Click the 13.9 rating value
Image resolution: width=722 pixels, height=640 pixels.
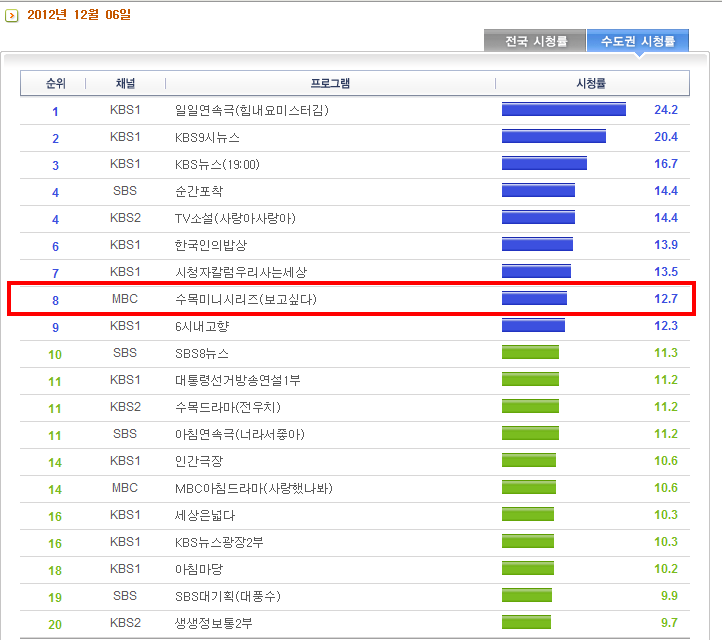pyautogui.click(x=666, y=244)
